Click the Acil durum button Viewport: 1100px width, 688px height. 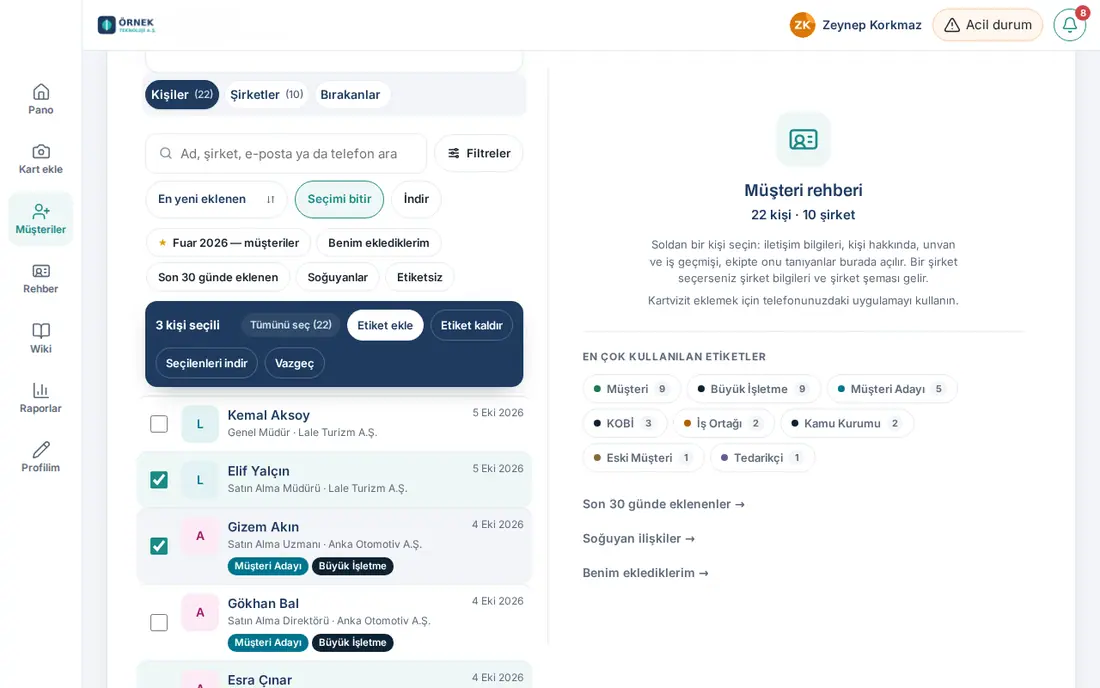(988, 25)
